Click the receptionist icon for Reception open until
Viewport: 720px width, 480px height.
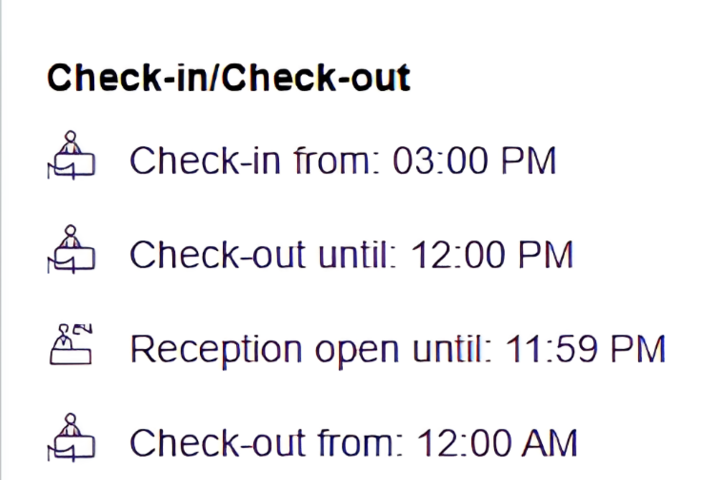[x=71, y=344]
